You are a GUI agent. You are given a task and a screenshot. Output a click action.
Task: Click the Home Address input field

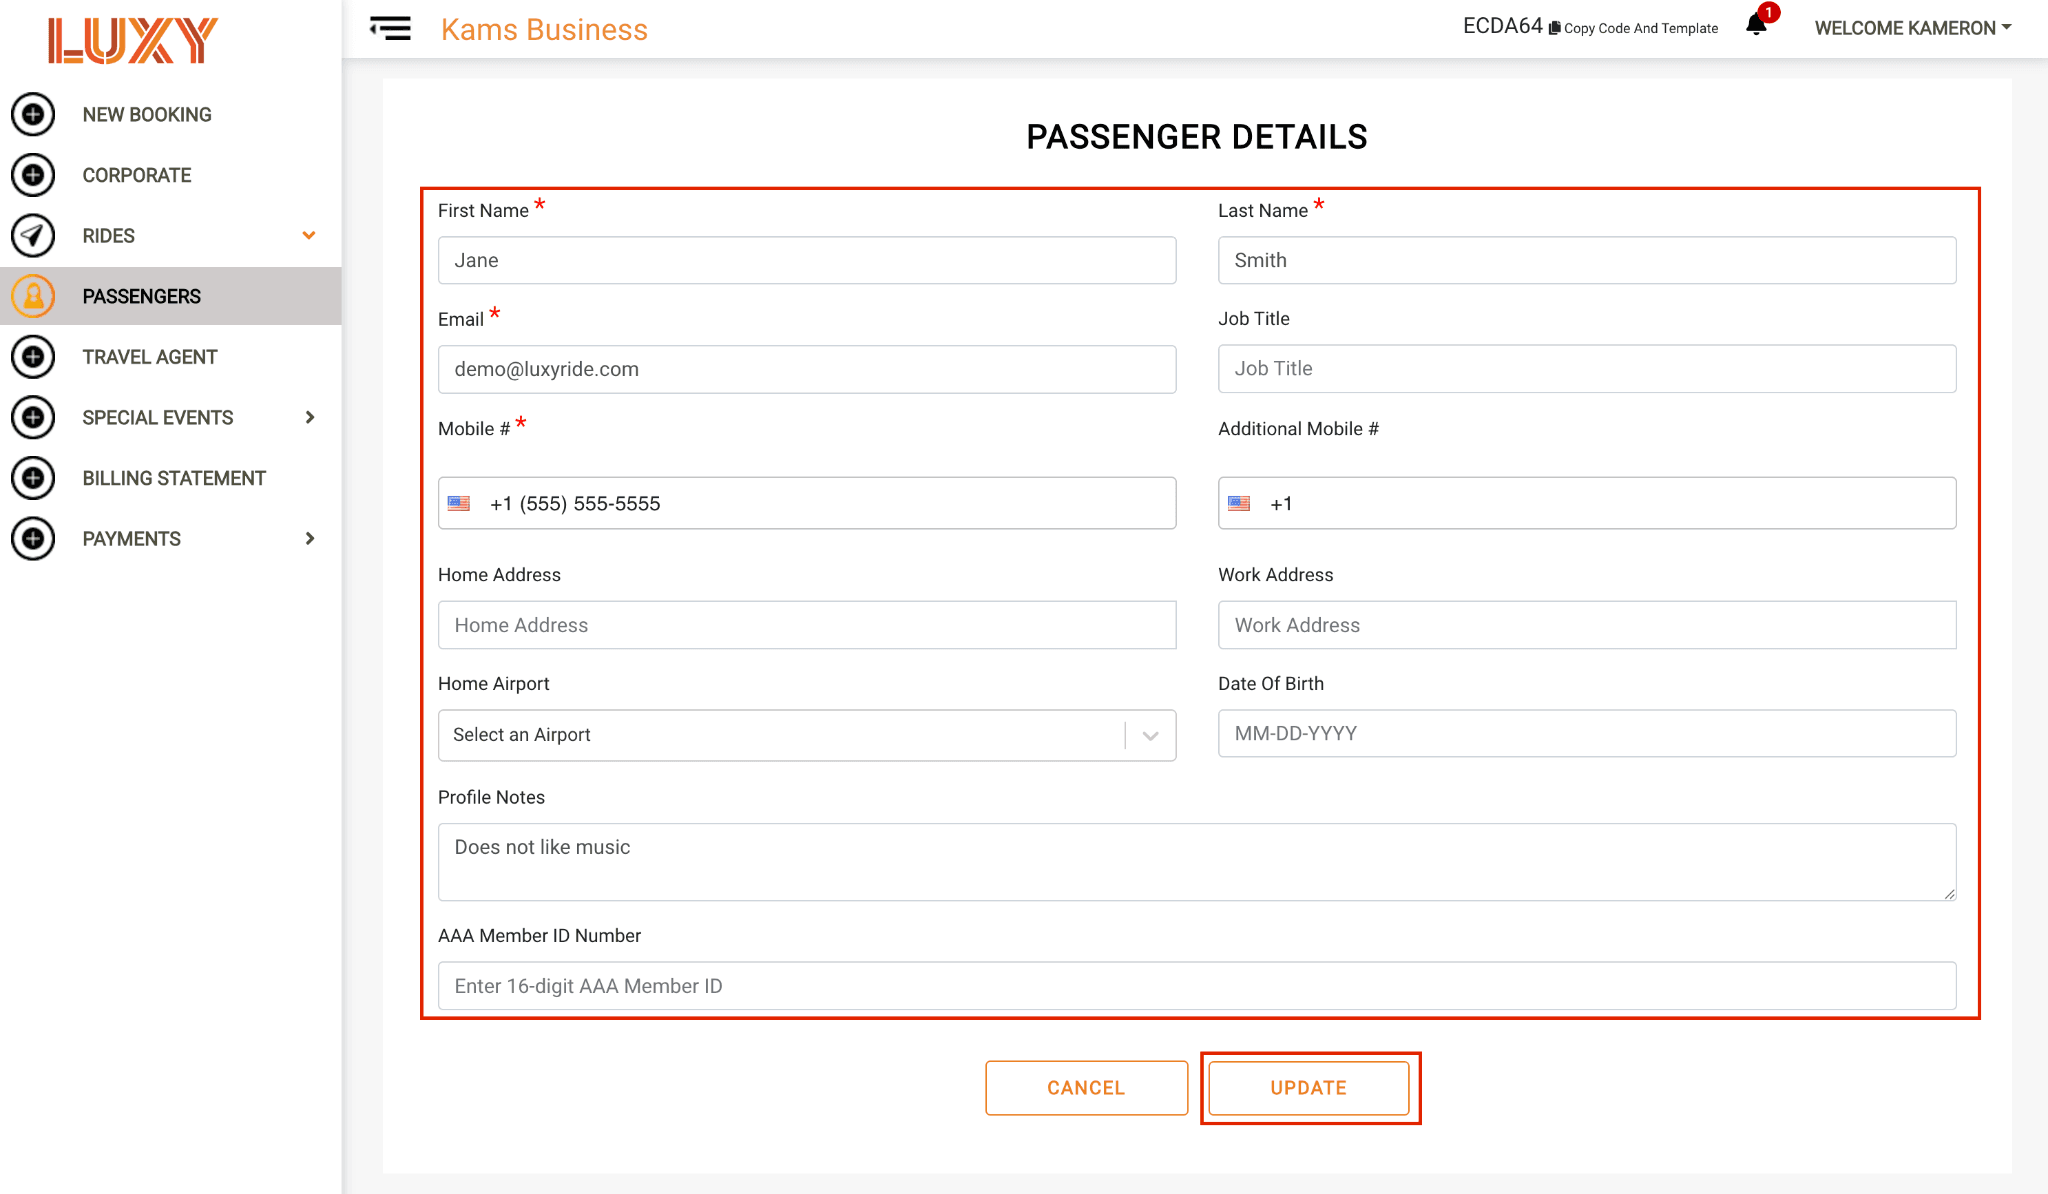click(x=807, y=625)
